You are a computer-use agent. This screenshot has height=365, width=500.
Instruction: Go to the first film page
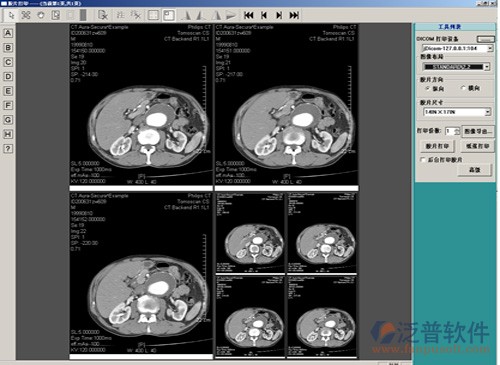pos(249,15)
